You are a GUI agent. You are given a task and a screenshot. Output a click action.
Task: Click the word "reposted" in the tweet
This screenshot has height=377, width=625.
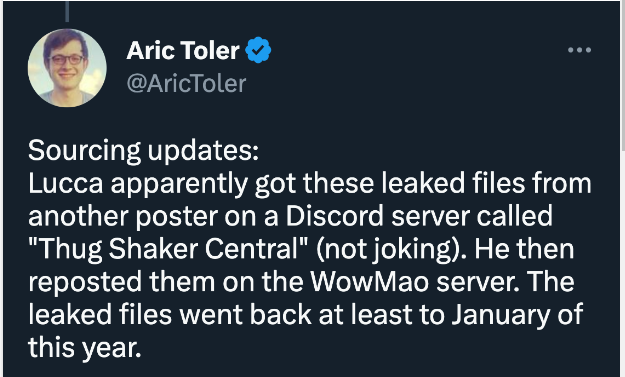click(x=85, y=282)
